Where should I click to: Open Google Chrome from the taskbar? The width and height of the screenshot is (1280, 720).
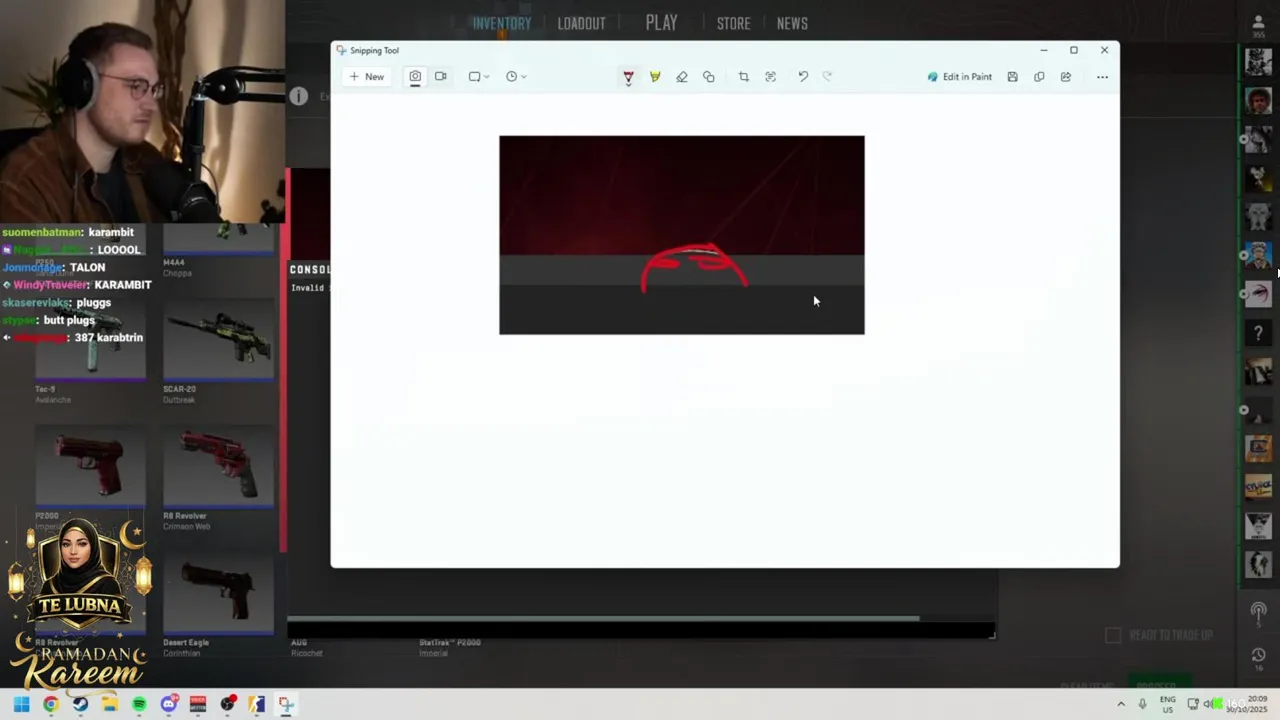(51, 704)
